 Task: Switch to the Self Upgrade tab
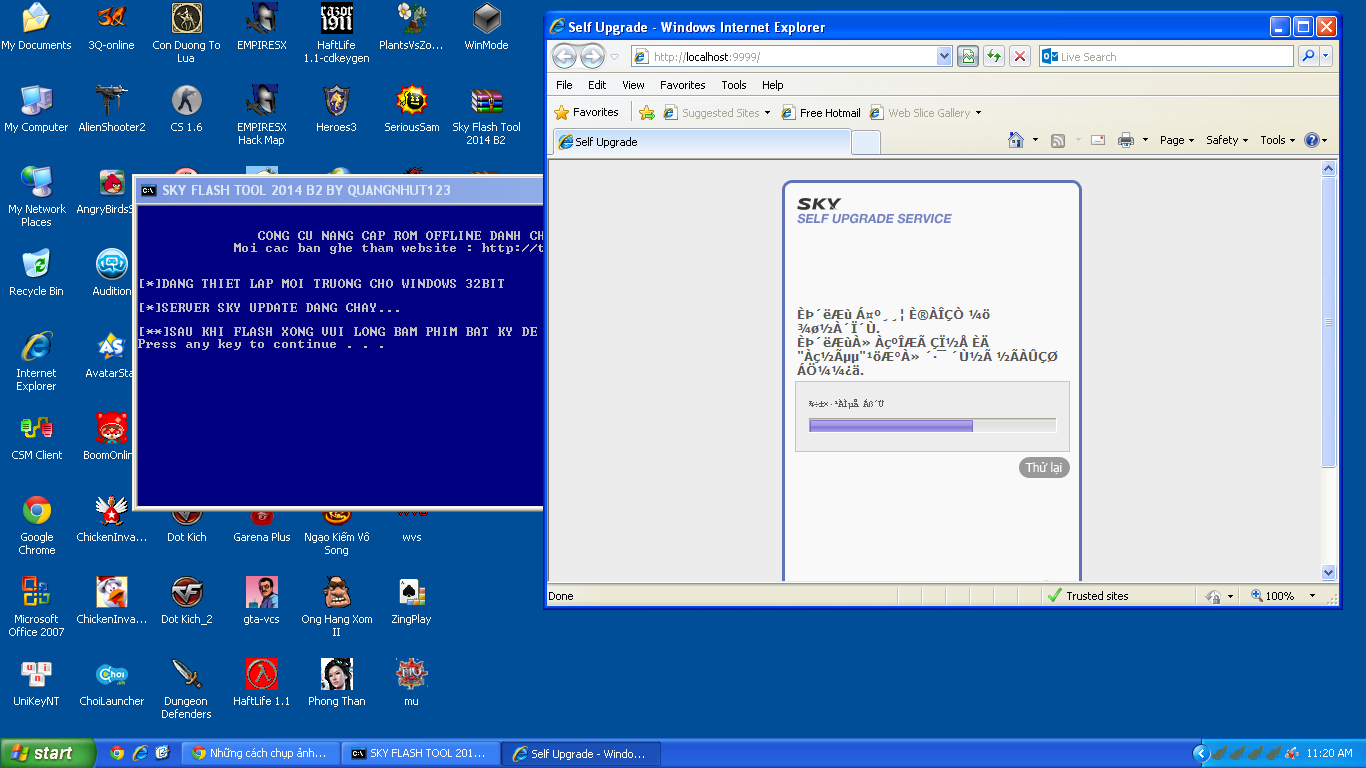[x=700, y=142]
